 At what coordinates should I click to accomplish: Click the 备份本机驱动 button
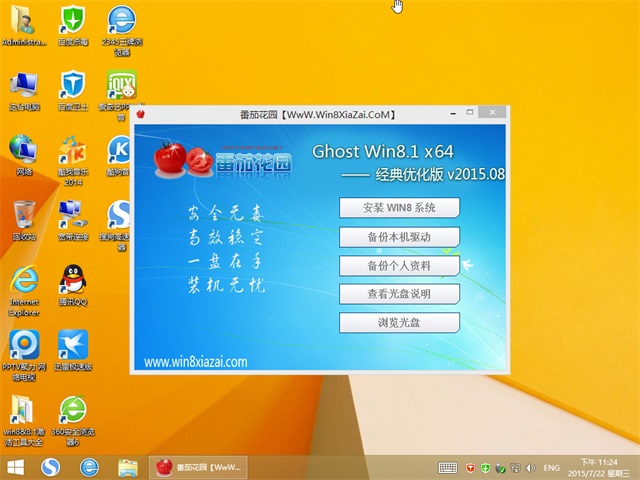[399, 237]
